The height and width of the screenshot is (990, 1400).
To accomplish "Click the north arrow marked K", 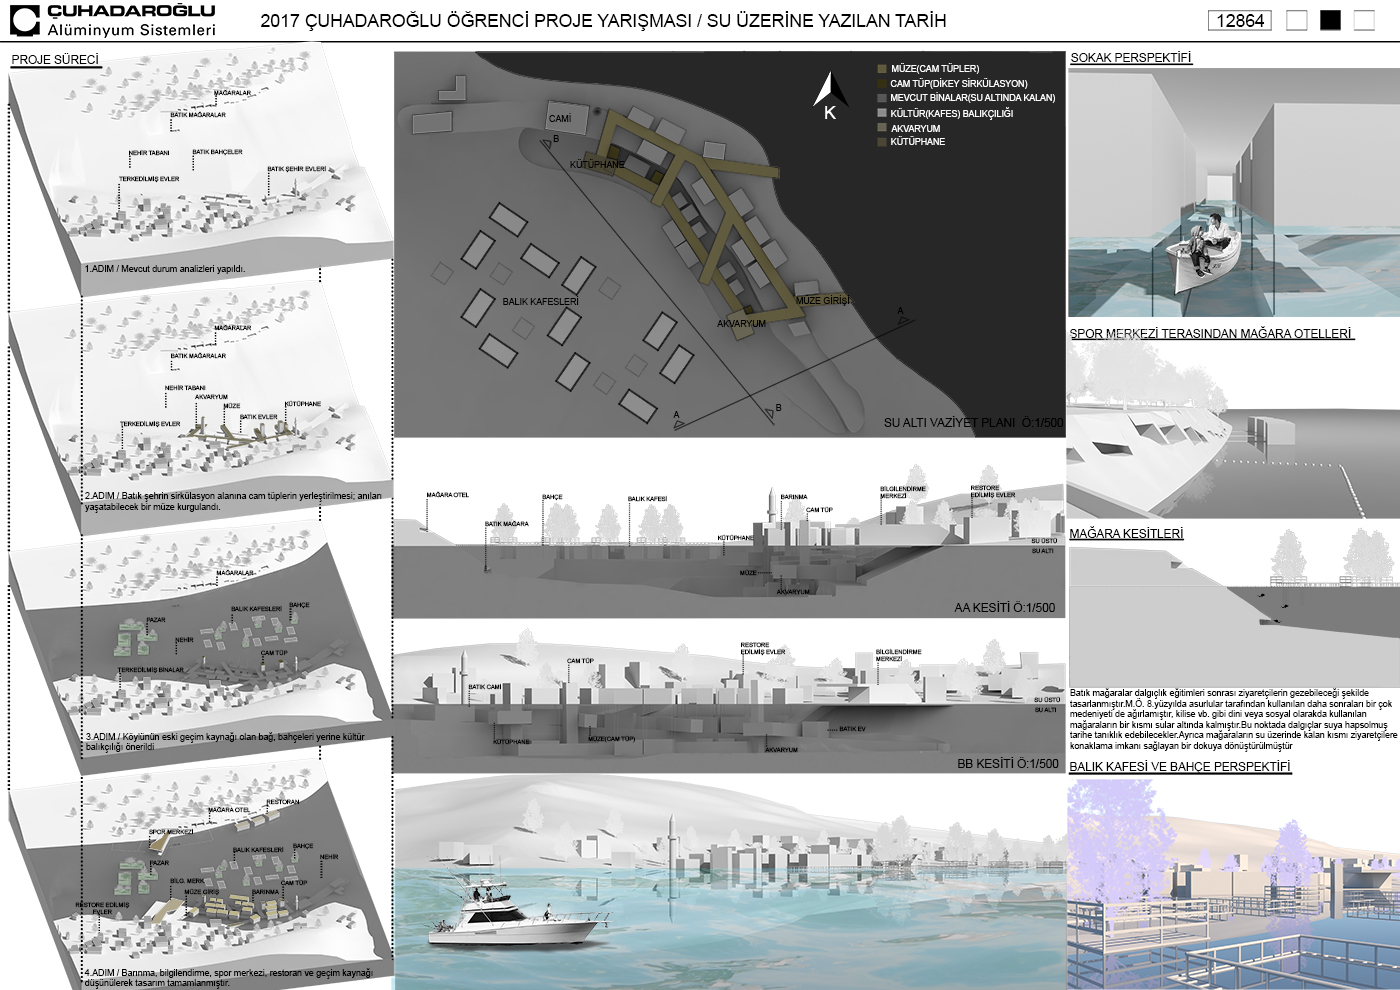I will click(830, 97).
